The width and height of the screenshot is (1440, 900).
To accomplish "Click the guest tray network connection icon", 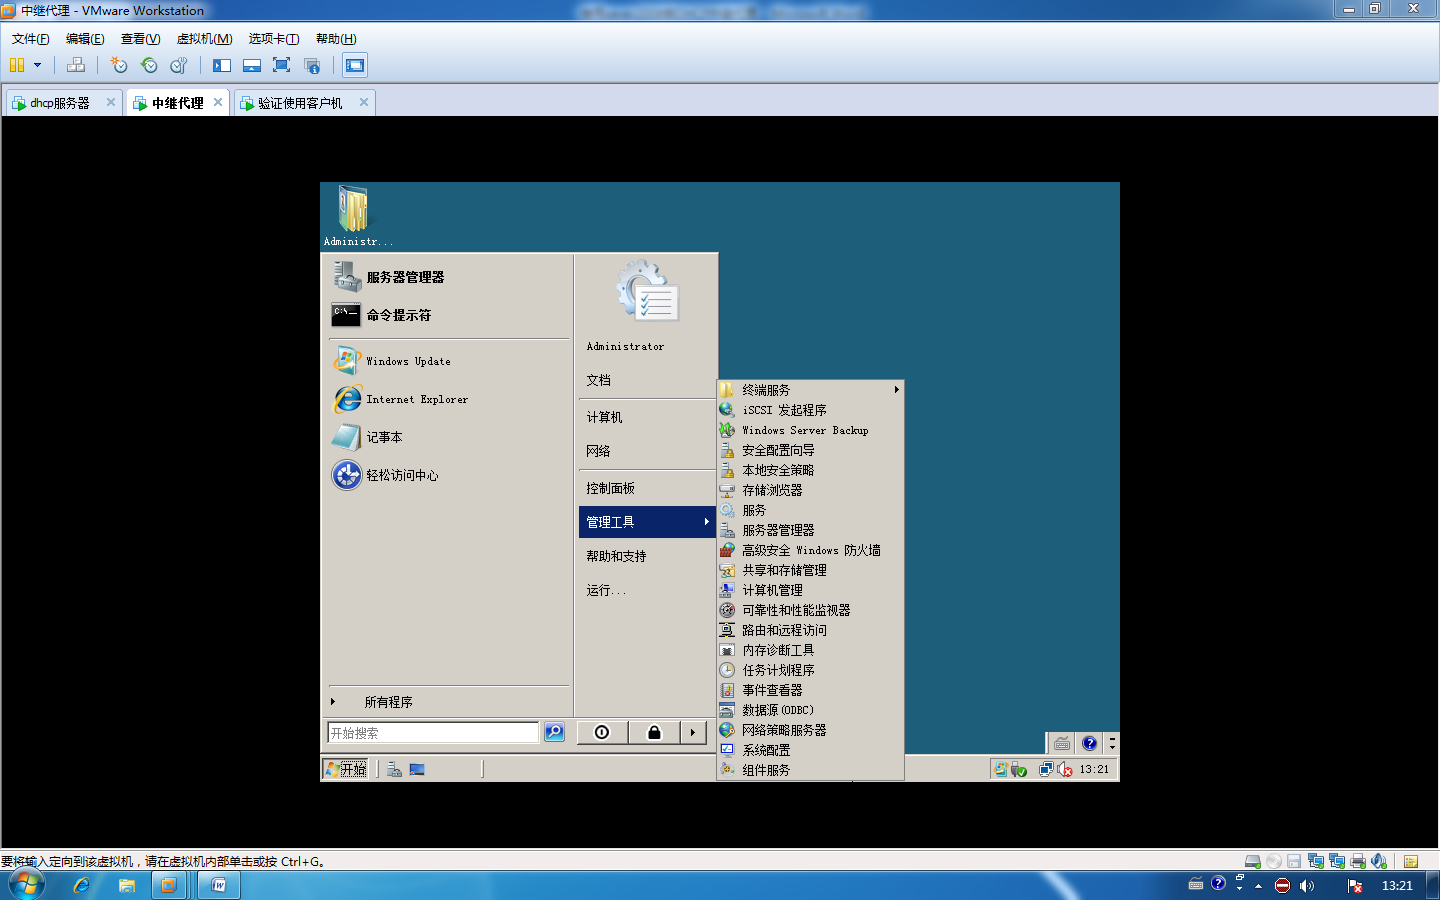I will coord(1046,769).
